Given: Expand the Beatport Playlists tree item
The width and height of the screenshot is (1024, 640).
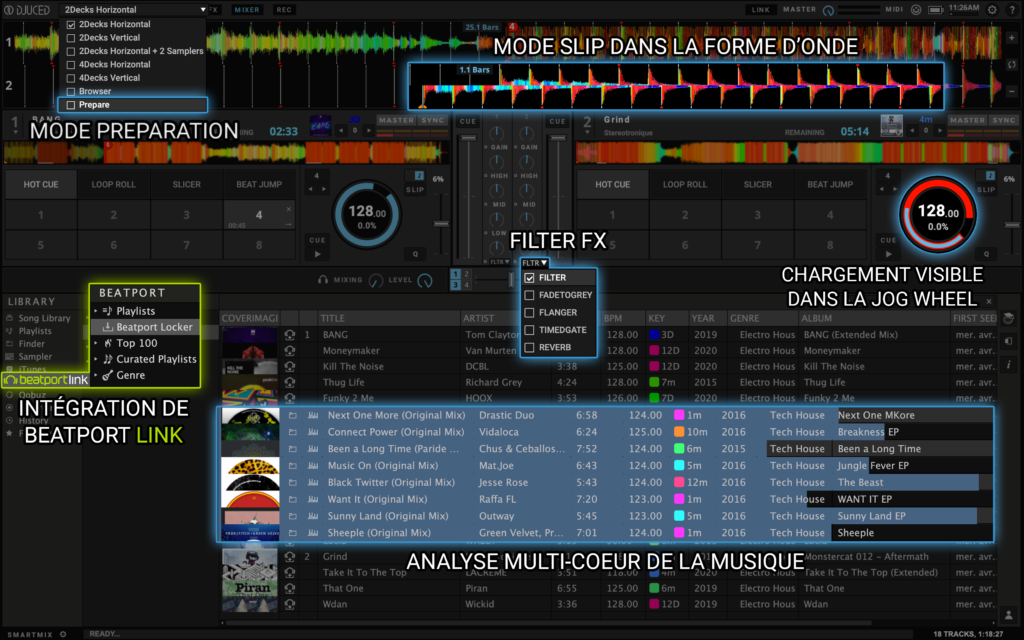Looking at the screenshot, I should pos(96,311).
